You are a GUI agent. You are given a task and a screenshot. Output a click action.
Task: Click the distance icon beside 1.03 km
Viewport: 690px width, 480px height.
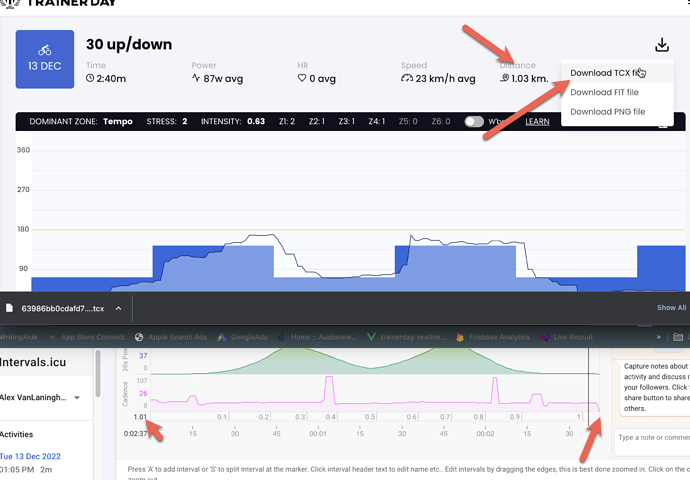(x=505, y=78)
